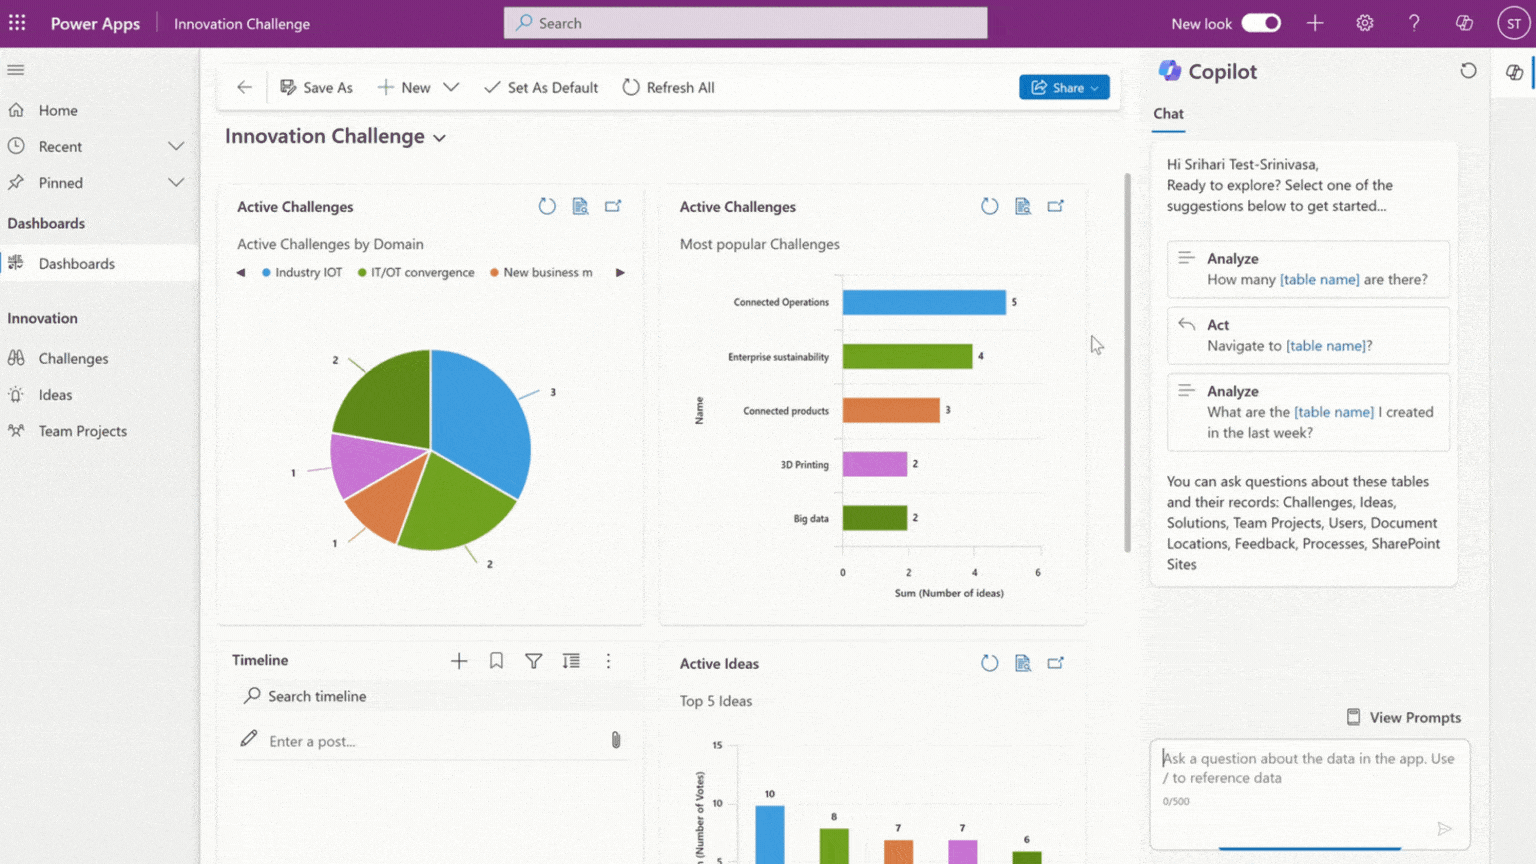Refresh the Active Challenges pie chart
The image size is (1536, 864).
(x=547, y=206)
